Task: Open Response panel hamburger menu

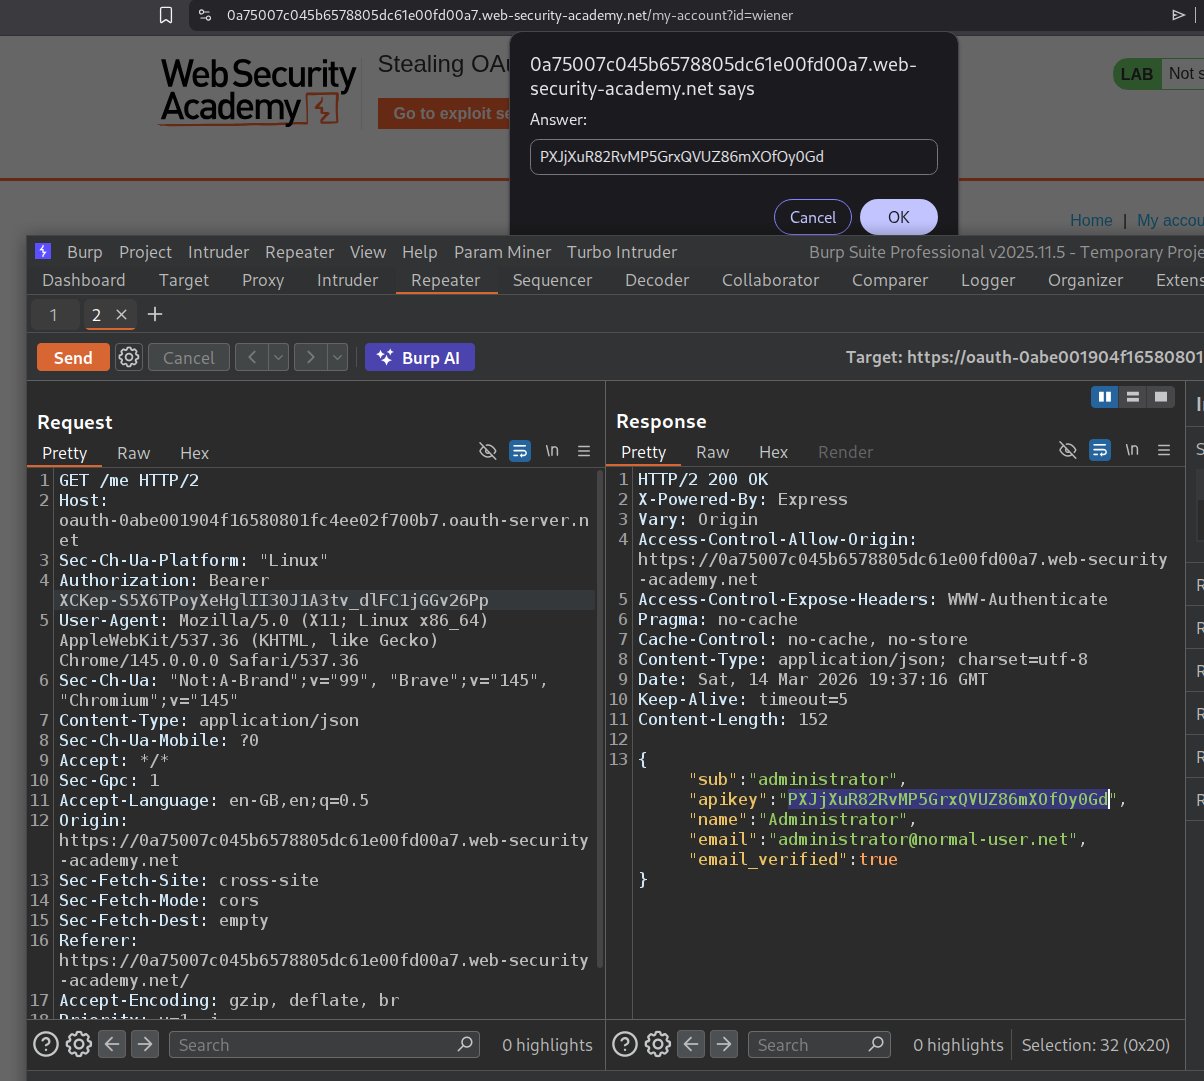Action: pos(1164,451)
